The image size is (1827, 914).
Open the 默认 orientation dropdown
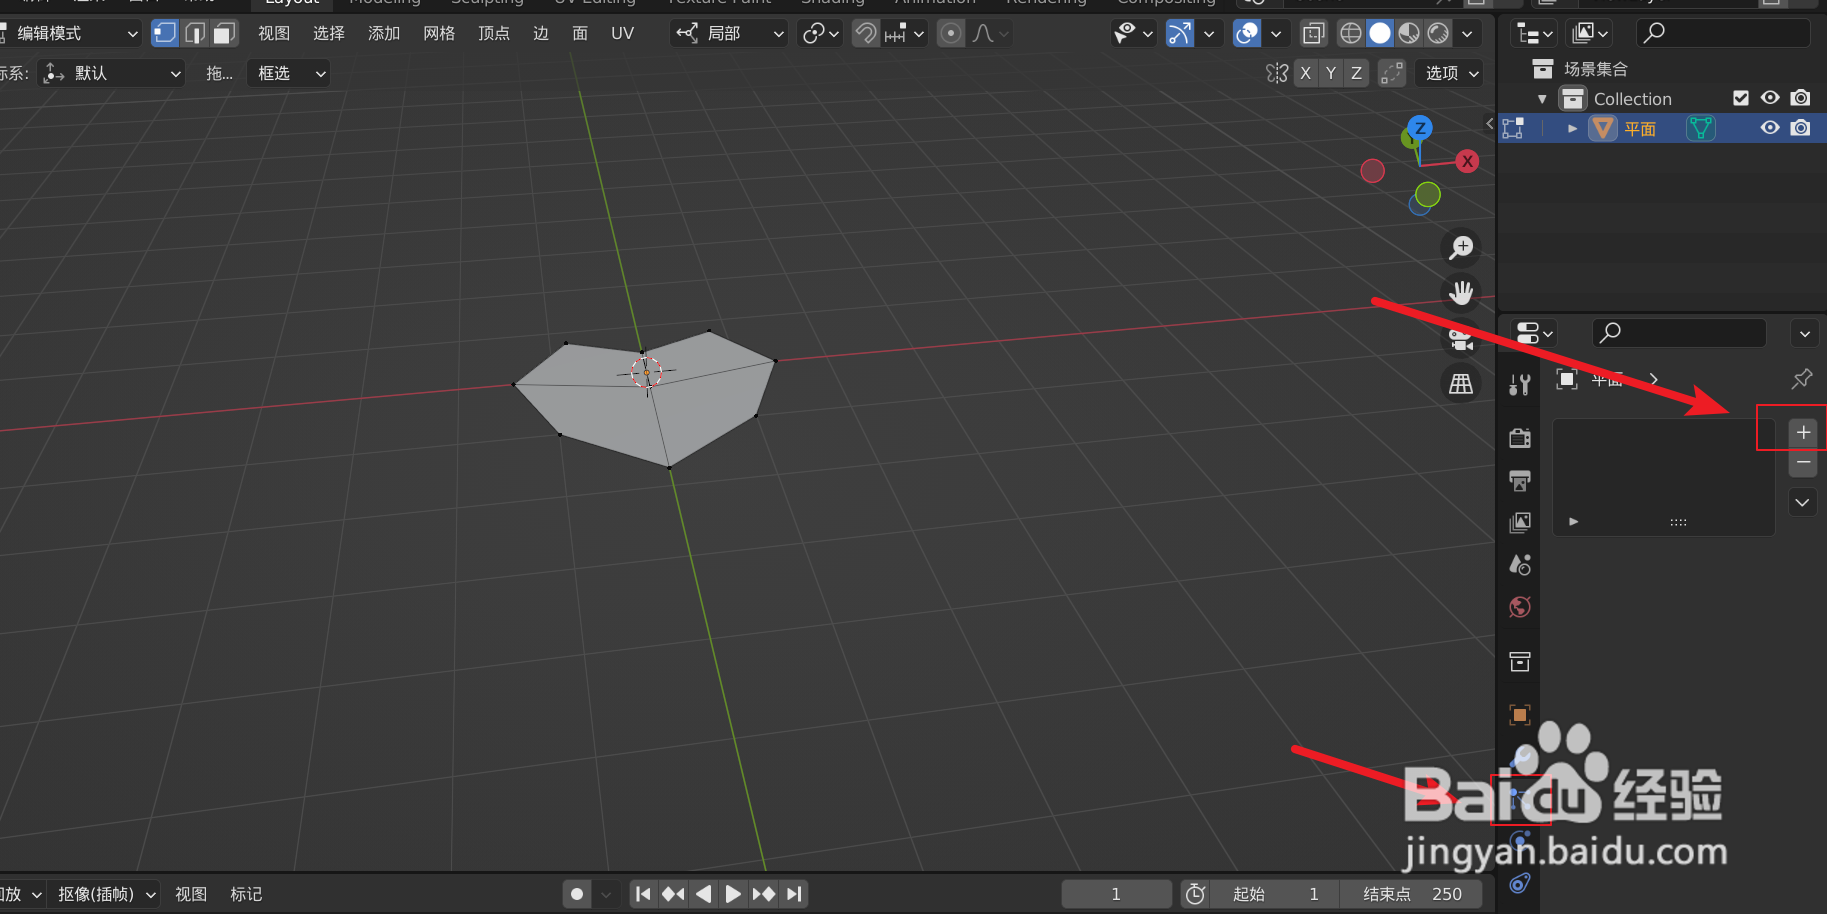(112, 73)
